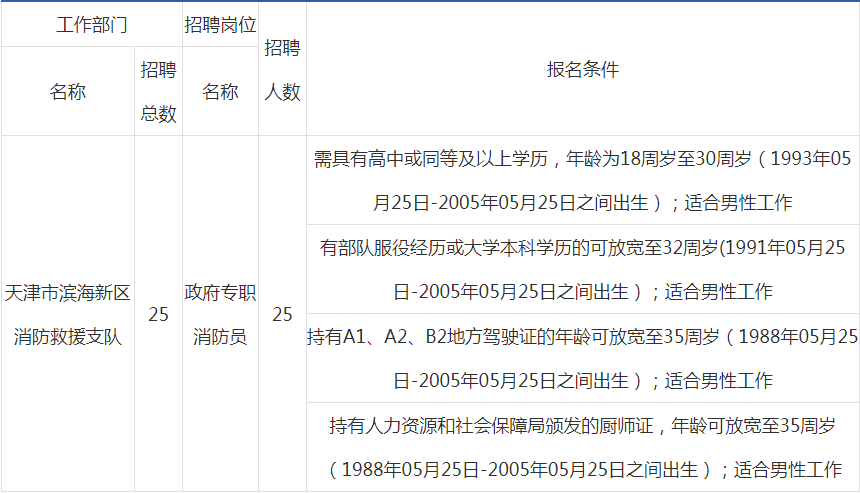Select the 政府专职消防员 cell
The width and height of the screenshot is (860, 493).
[x=220, y=314]
